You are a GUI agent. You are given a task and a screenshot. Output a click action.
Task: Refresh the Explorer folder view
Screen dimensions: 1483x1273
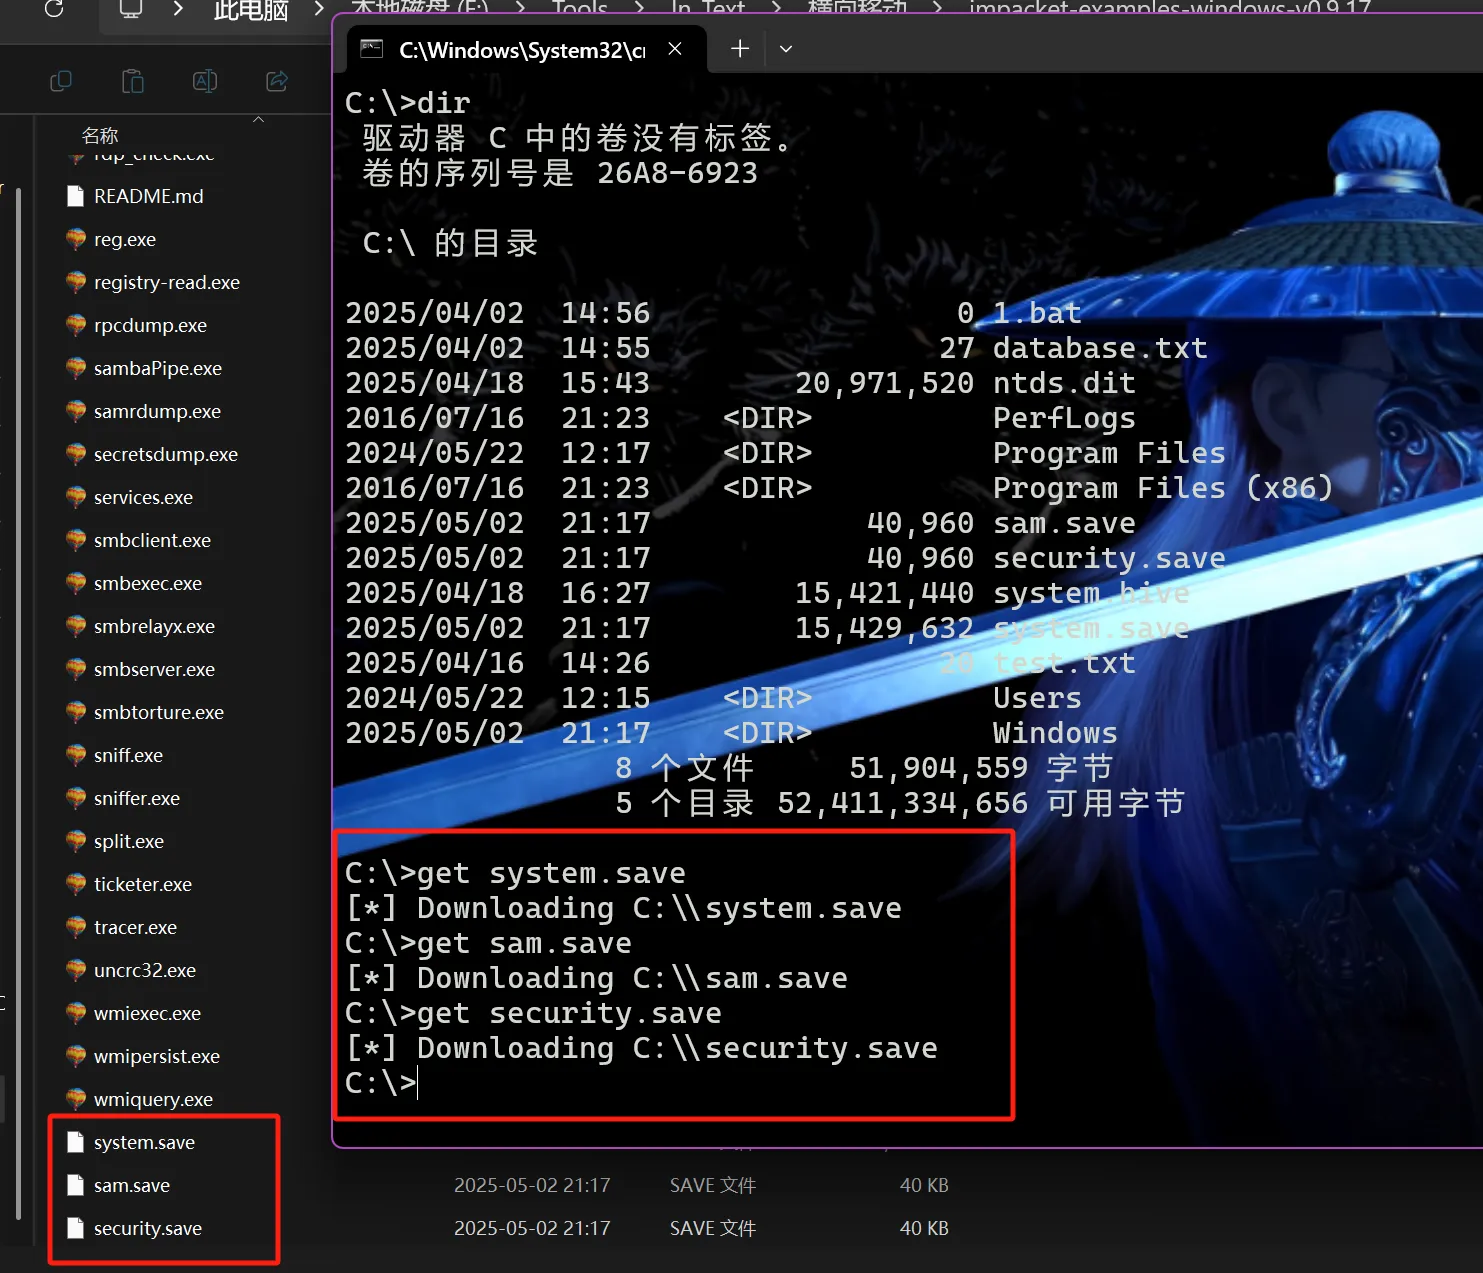pyautogui.click(x=54, y=9)
